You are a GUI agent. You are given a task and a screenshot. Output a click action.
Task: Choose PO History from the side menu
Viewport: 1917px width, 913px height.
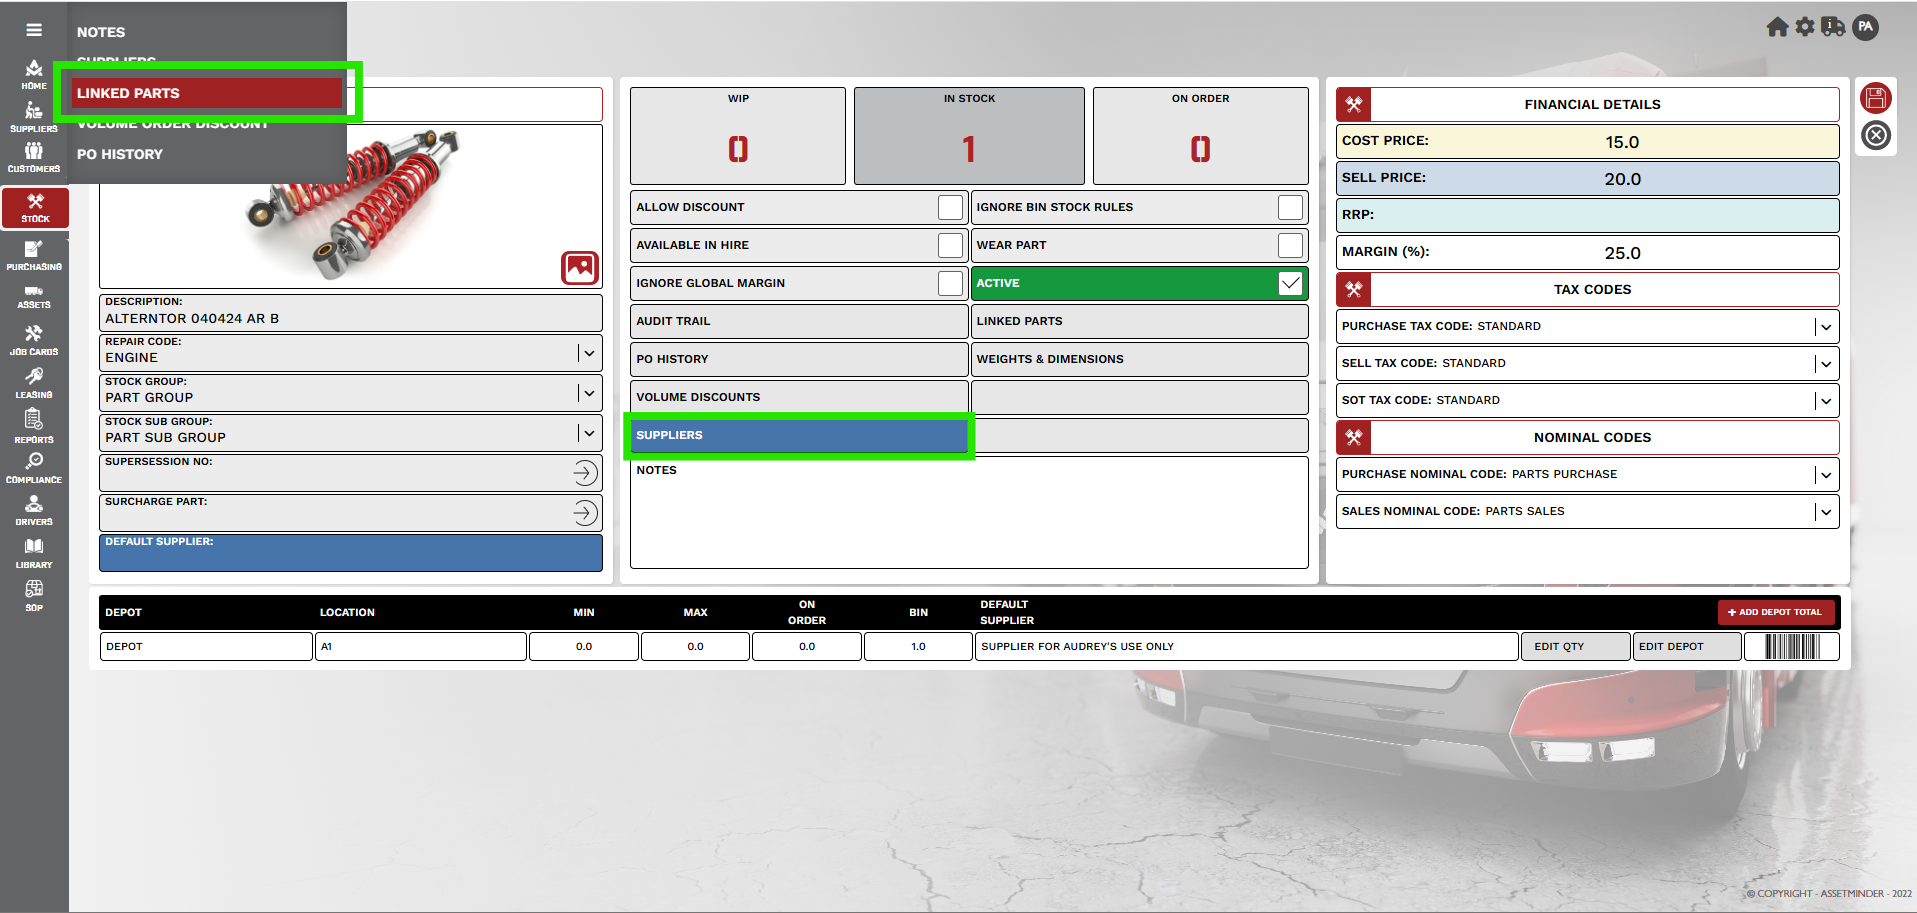120,154
